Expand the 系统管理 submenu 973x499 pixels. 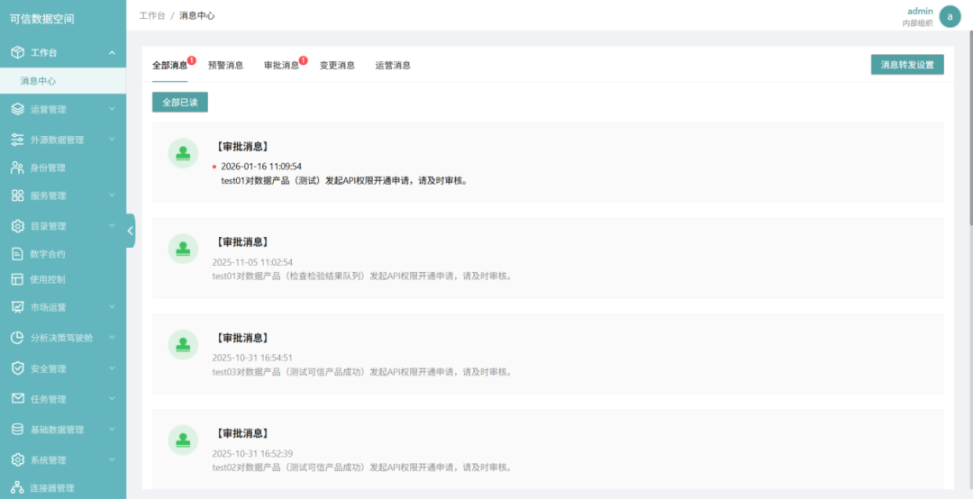[111, 460]
